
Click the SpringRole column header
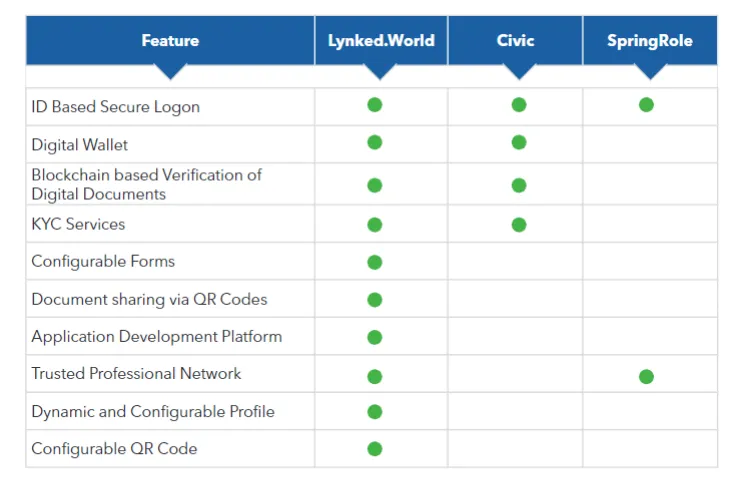point(650,41)
